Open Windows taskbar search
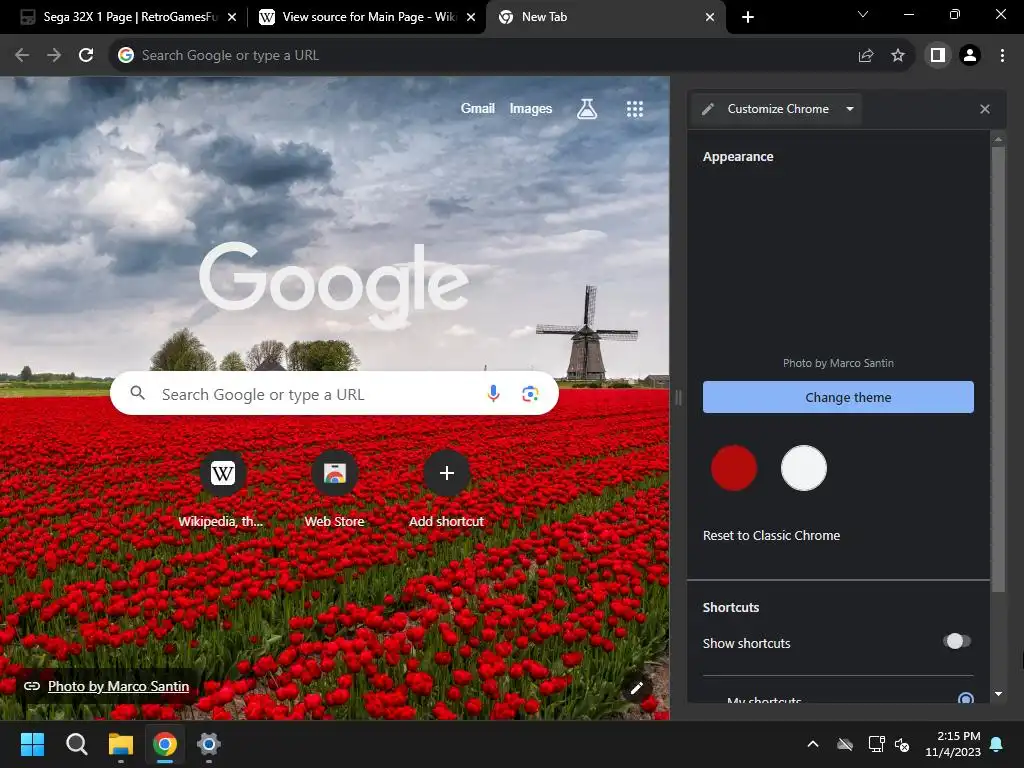Viewport: 1024px width, 768px height. click(x=76, y=744)
